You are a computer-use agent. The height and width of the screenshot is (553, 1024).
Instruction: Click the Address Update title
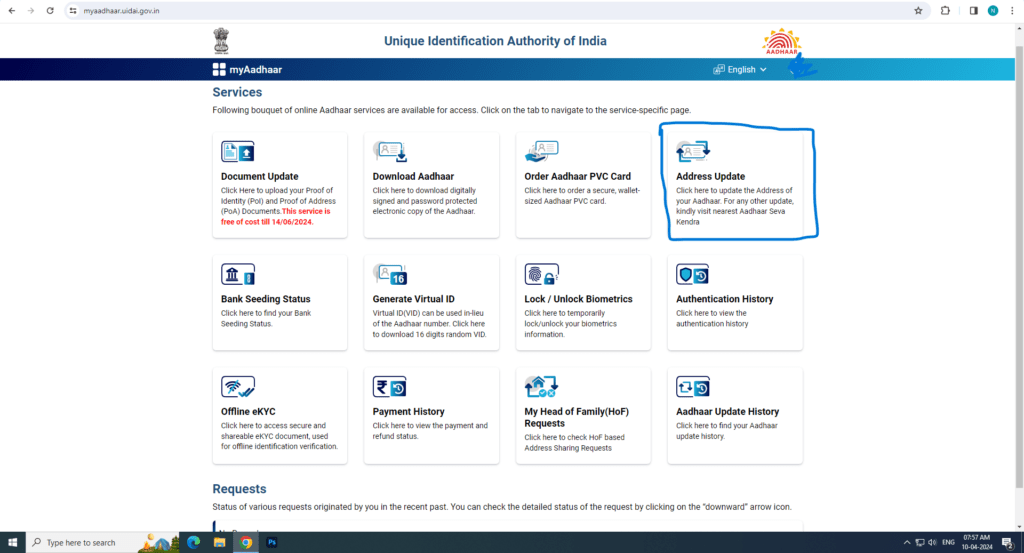pyautogui.click(x=711, y=176)
